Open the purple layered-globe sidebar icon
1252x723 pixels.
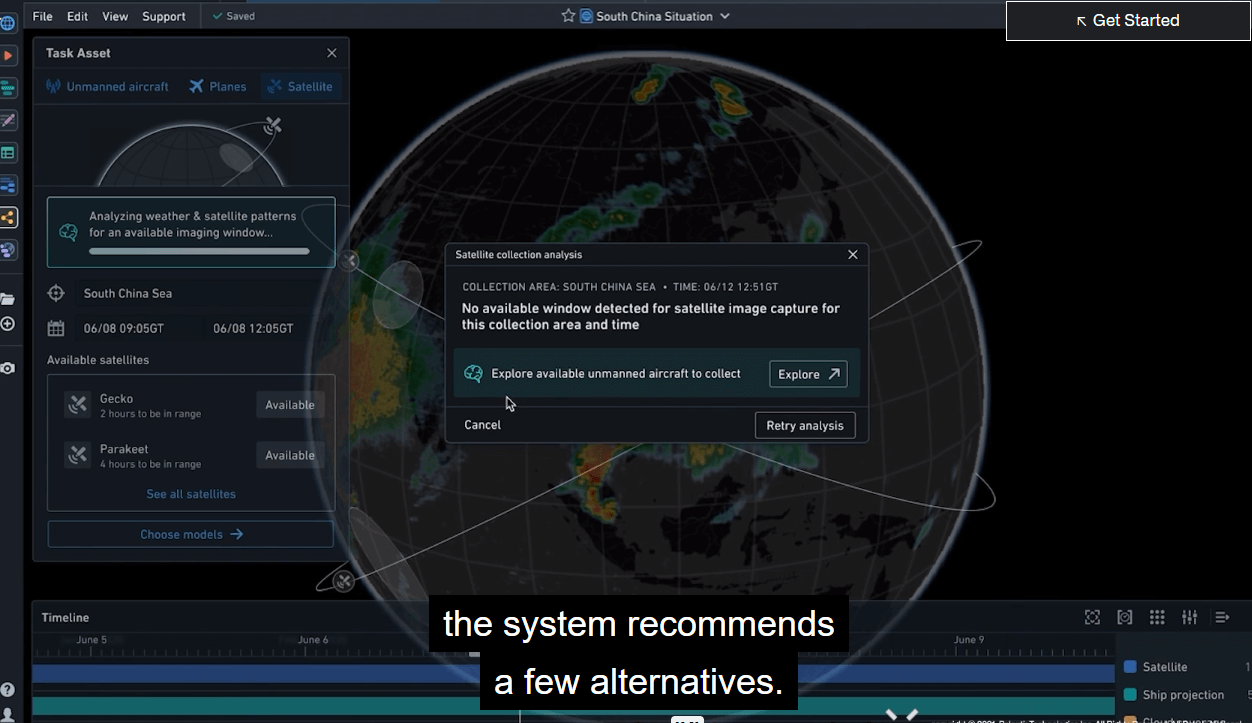pos(8,249)
